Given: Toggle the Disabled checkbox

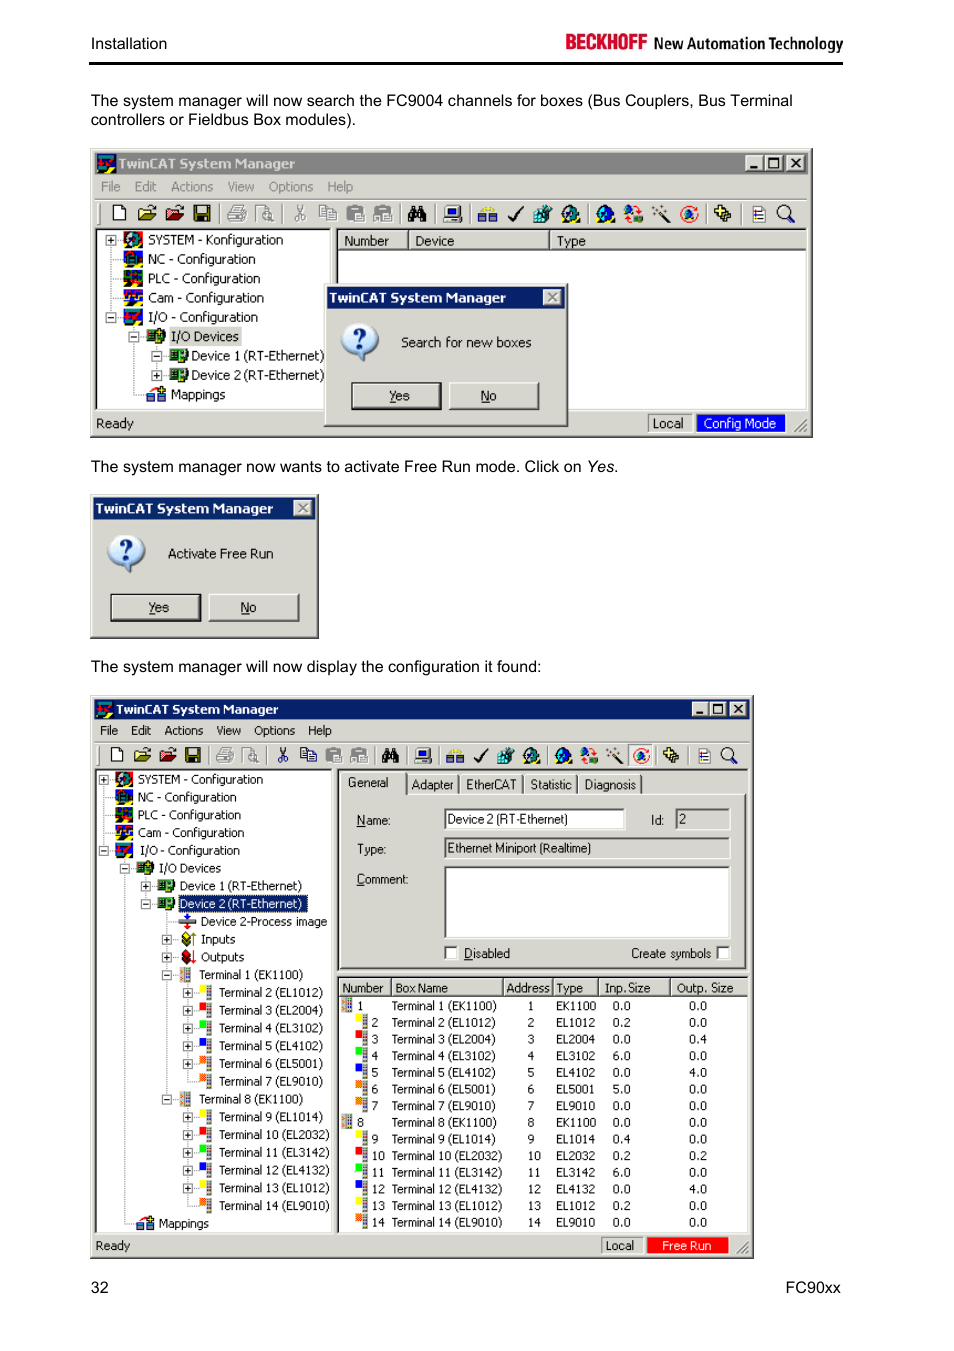Looking at the screenshot, I should [x=451, y=953].
